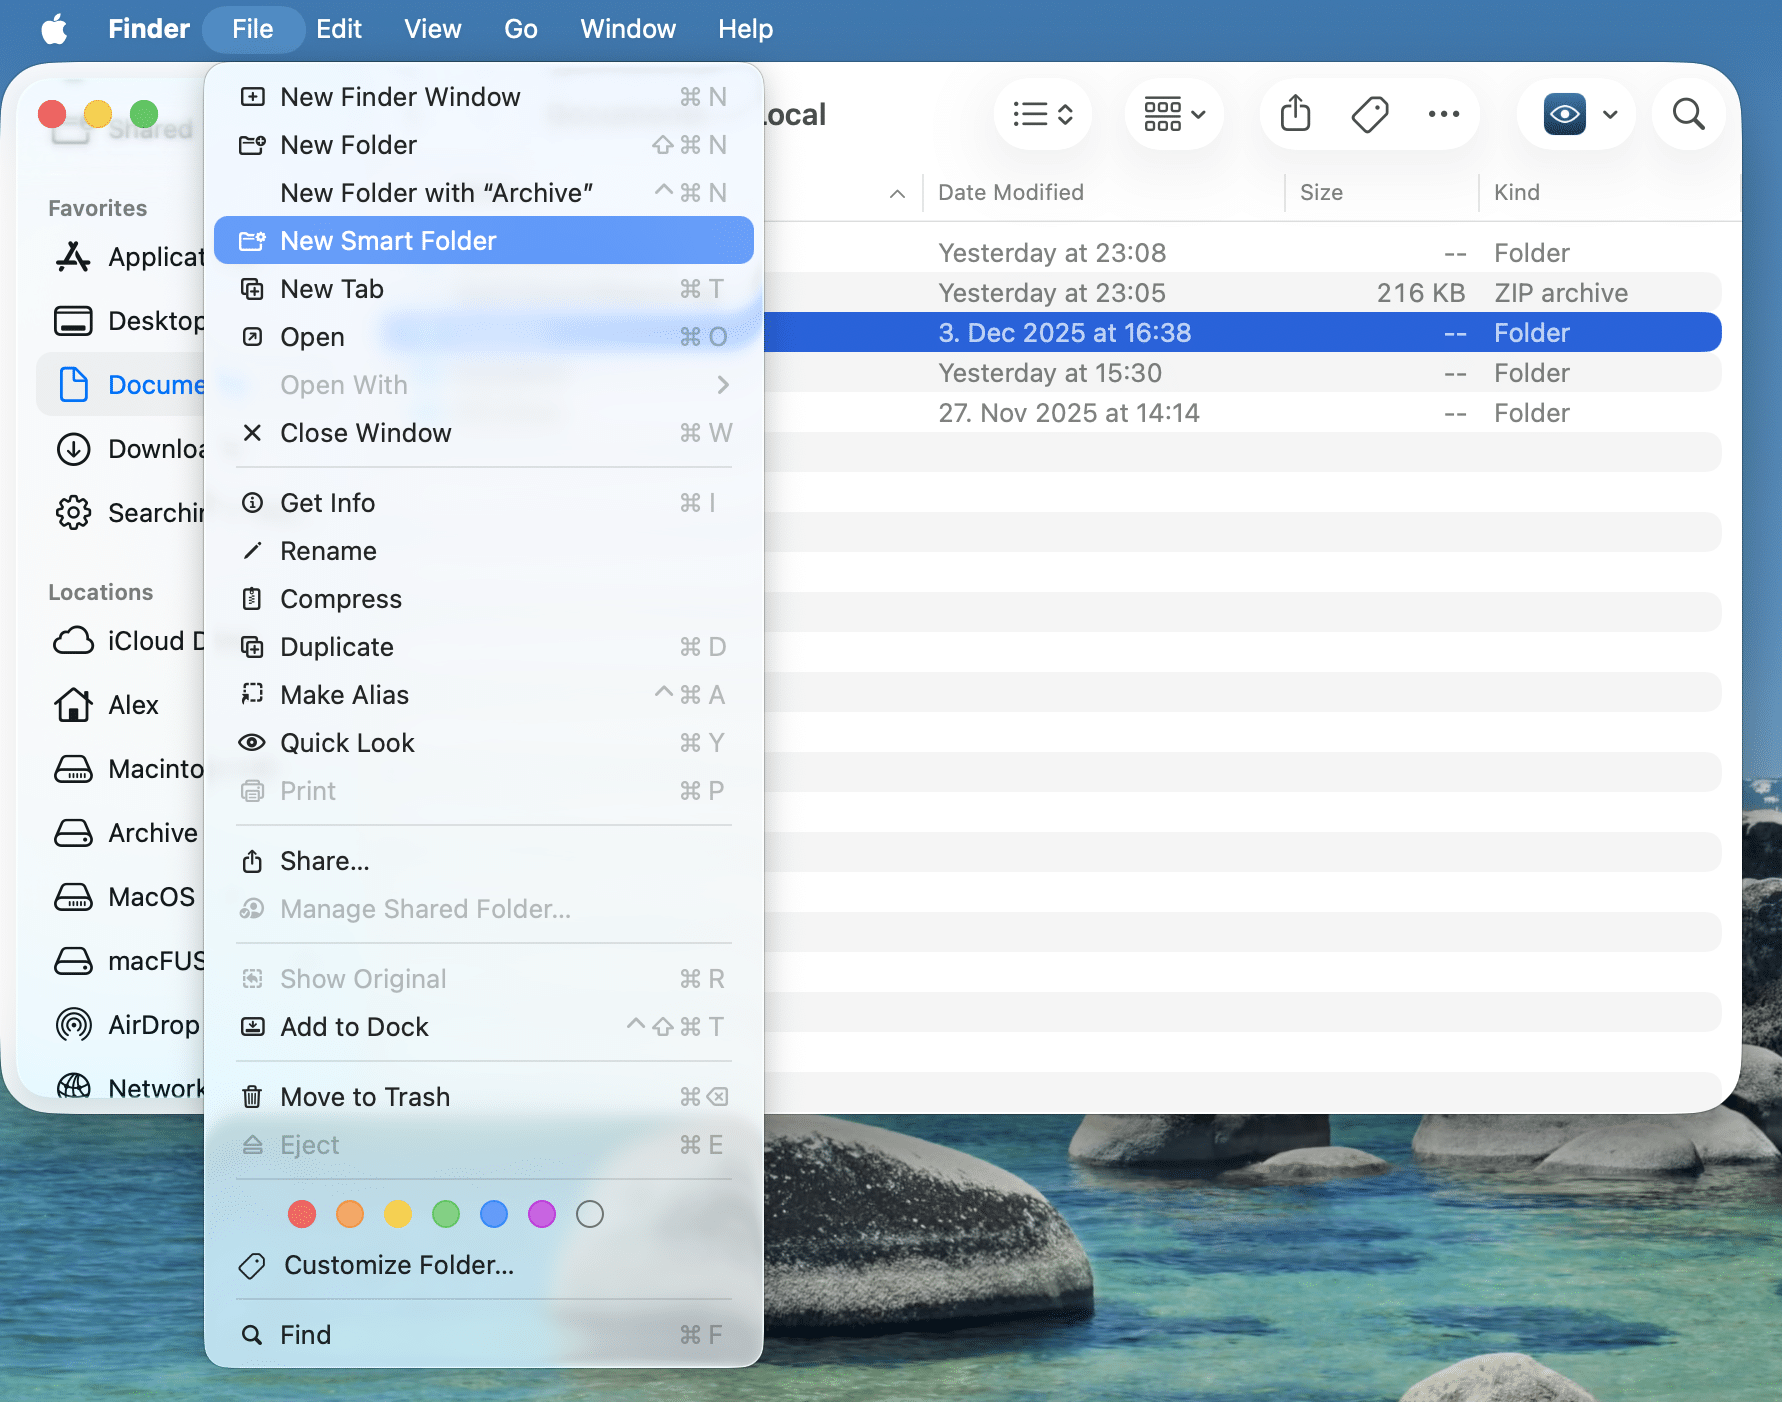Screen dimensions: 1782x1402
Task: Expand the eye button chevron
Action: pyautogui.click(x=1610, y=114)
